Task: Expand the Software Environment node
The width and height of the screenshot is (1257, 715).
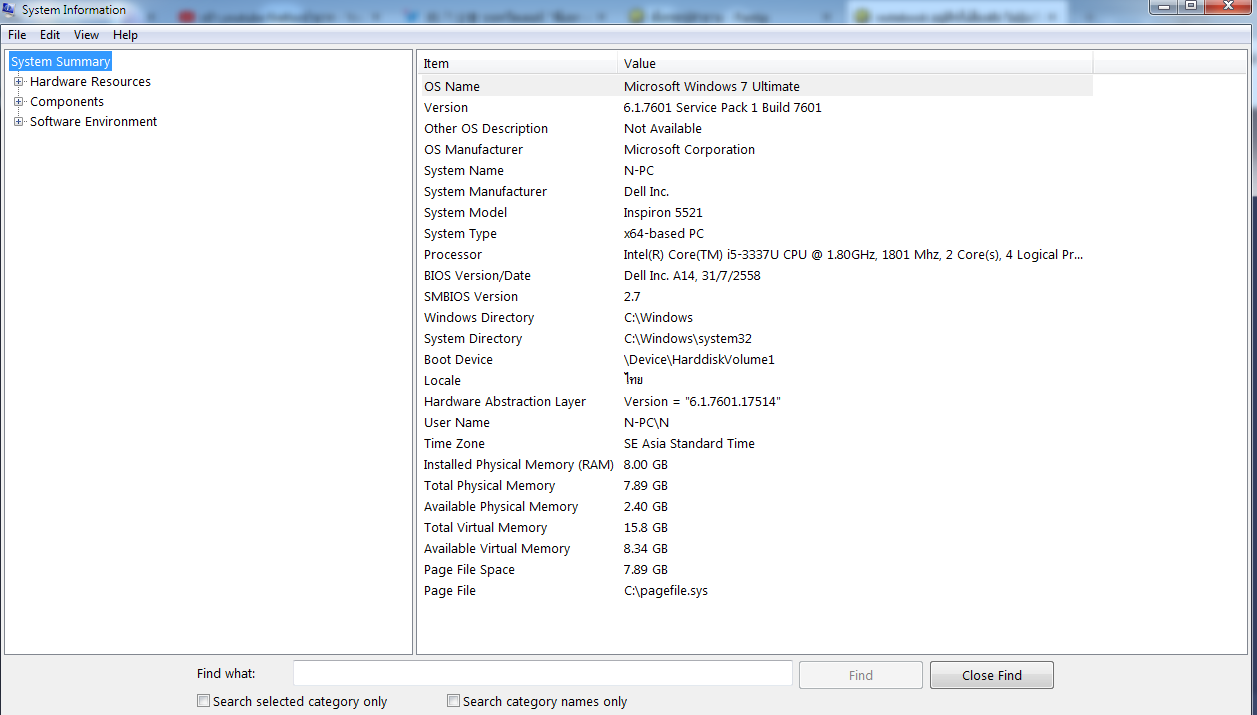Action: [x=19, y=122]
